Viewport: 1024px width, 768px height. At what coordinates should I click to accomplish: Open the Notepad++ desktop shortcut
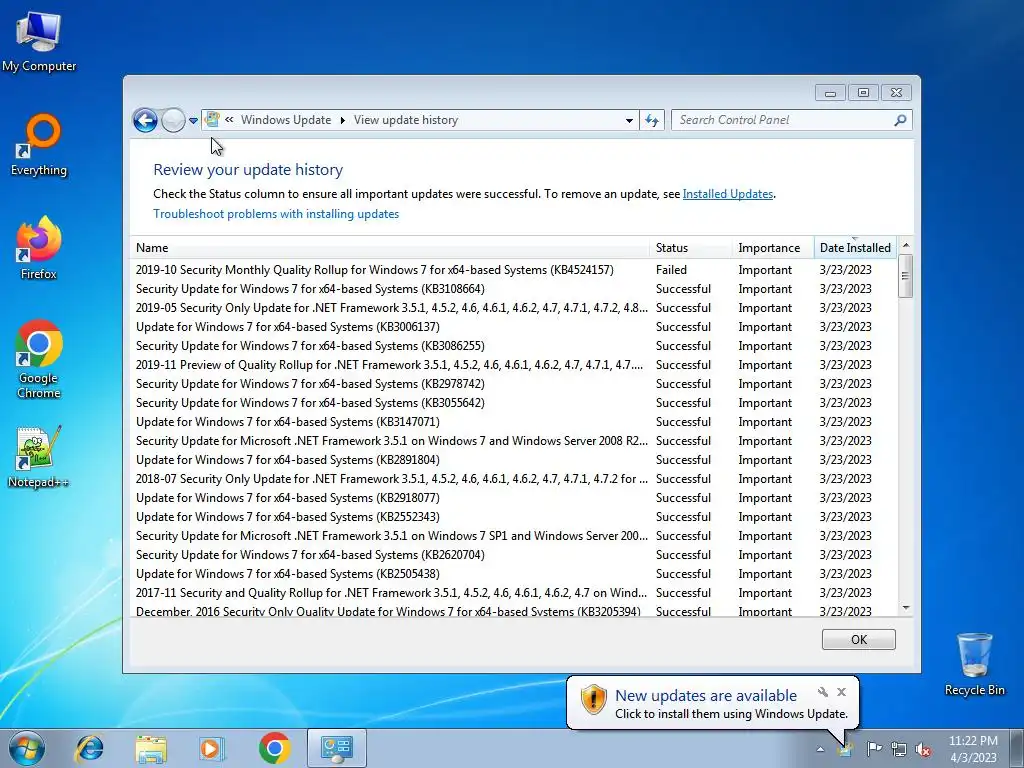coord(39,457)
